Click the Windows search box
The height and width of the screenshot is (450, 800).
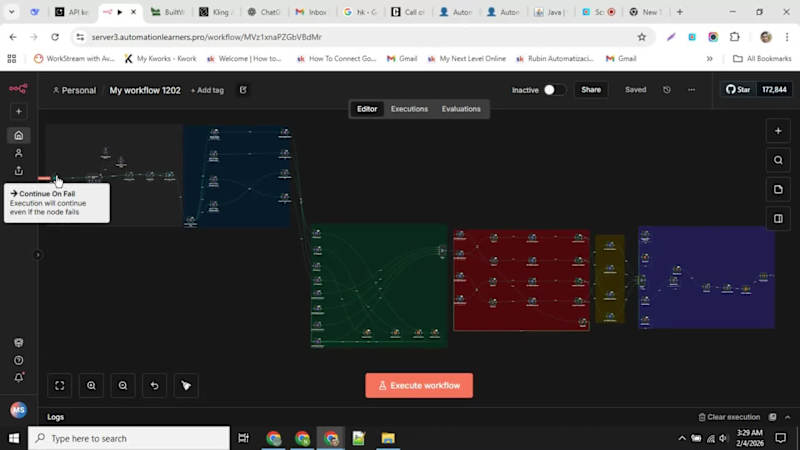[129, 438]
